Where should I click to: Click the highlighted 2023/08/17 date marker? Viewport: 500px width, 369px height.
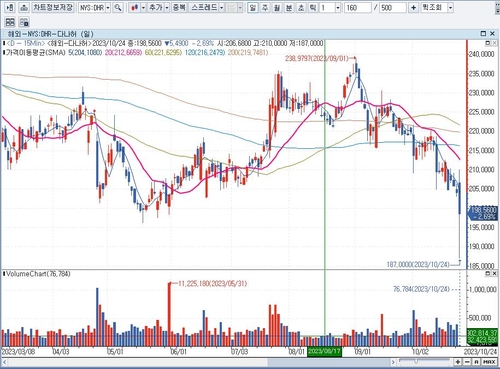[324, 351]
